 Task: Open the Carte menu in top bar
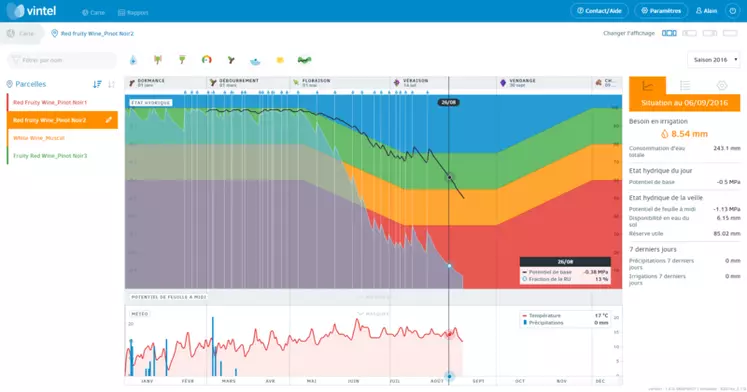click(x=93, y=13)
